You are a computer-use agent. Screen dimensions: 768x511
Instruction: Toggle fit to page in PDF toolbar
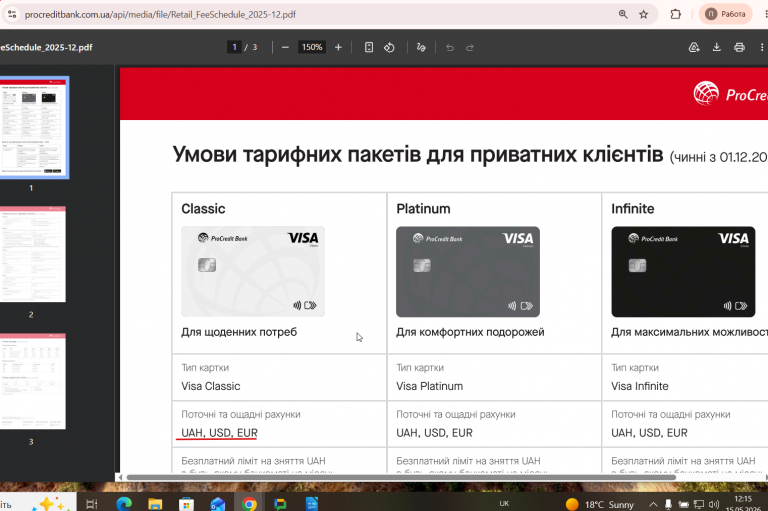point(369,48)
